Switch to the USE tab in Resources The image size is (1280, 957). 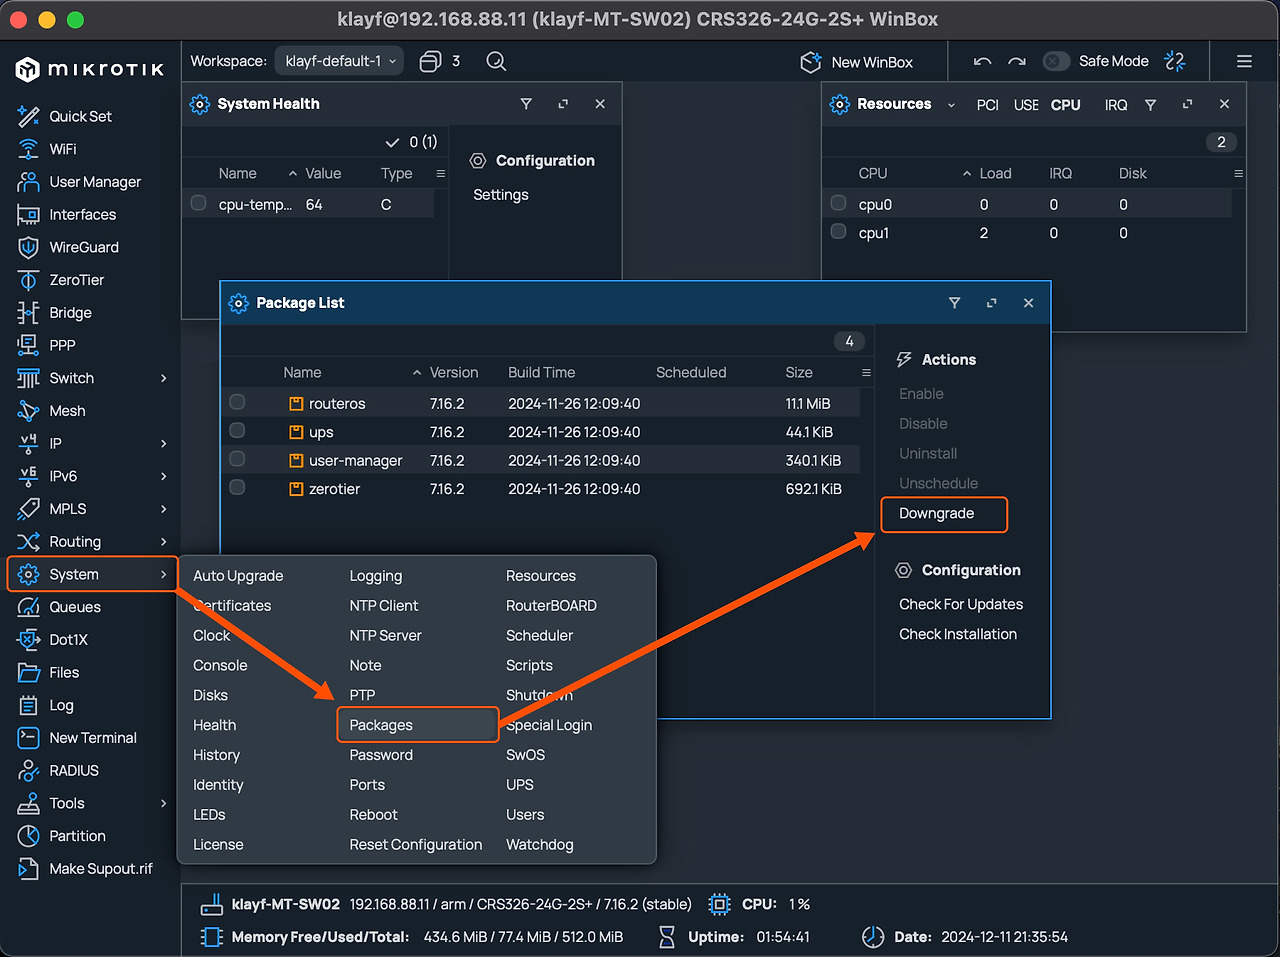point(1026,105)
